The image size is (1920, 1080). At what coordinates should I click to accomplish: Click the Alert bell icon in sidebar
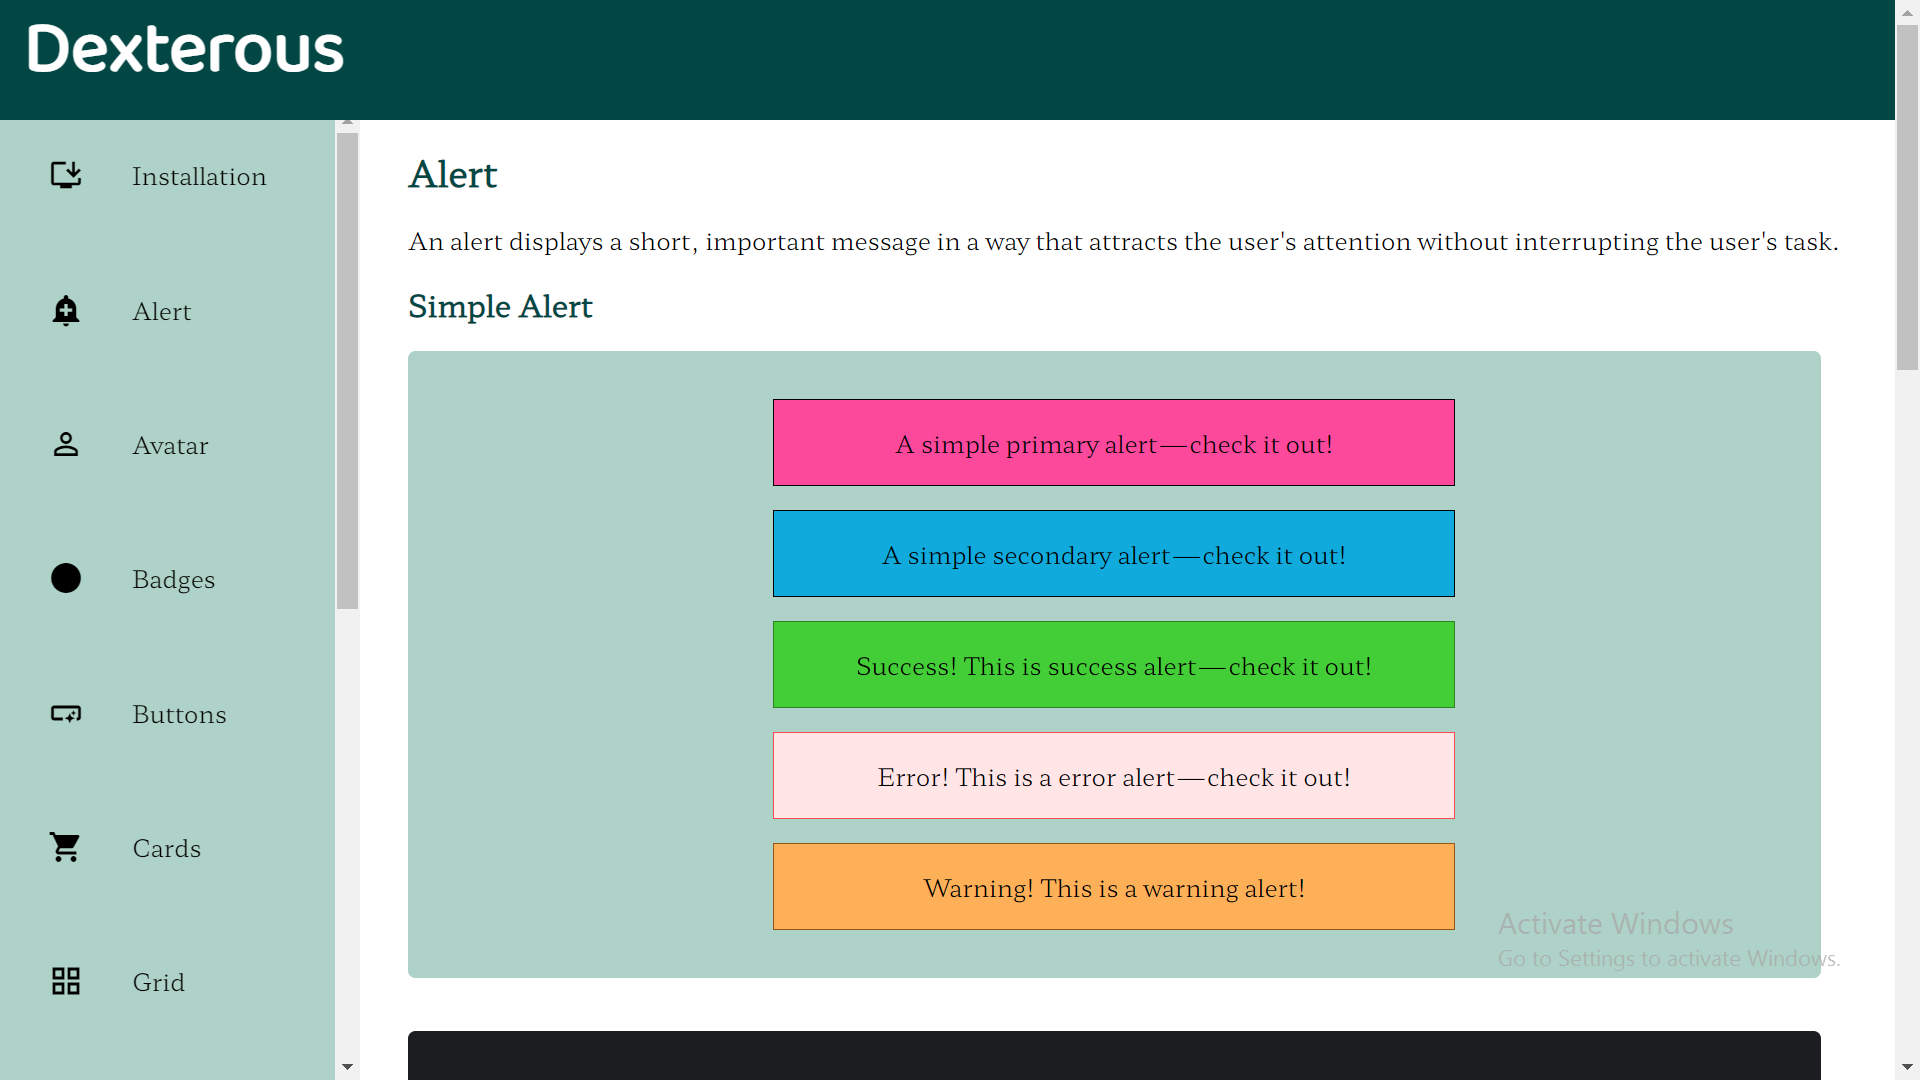(x=65, y=311)
